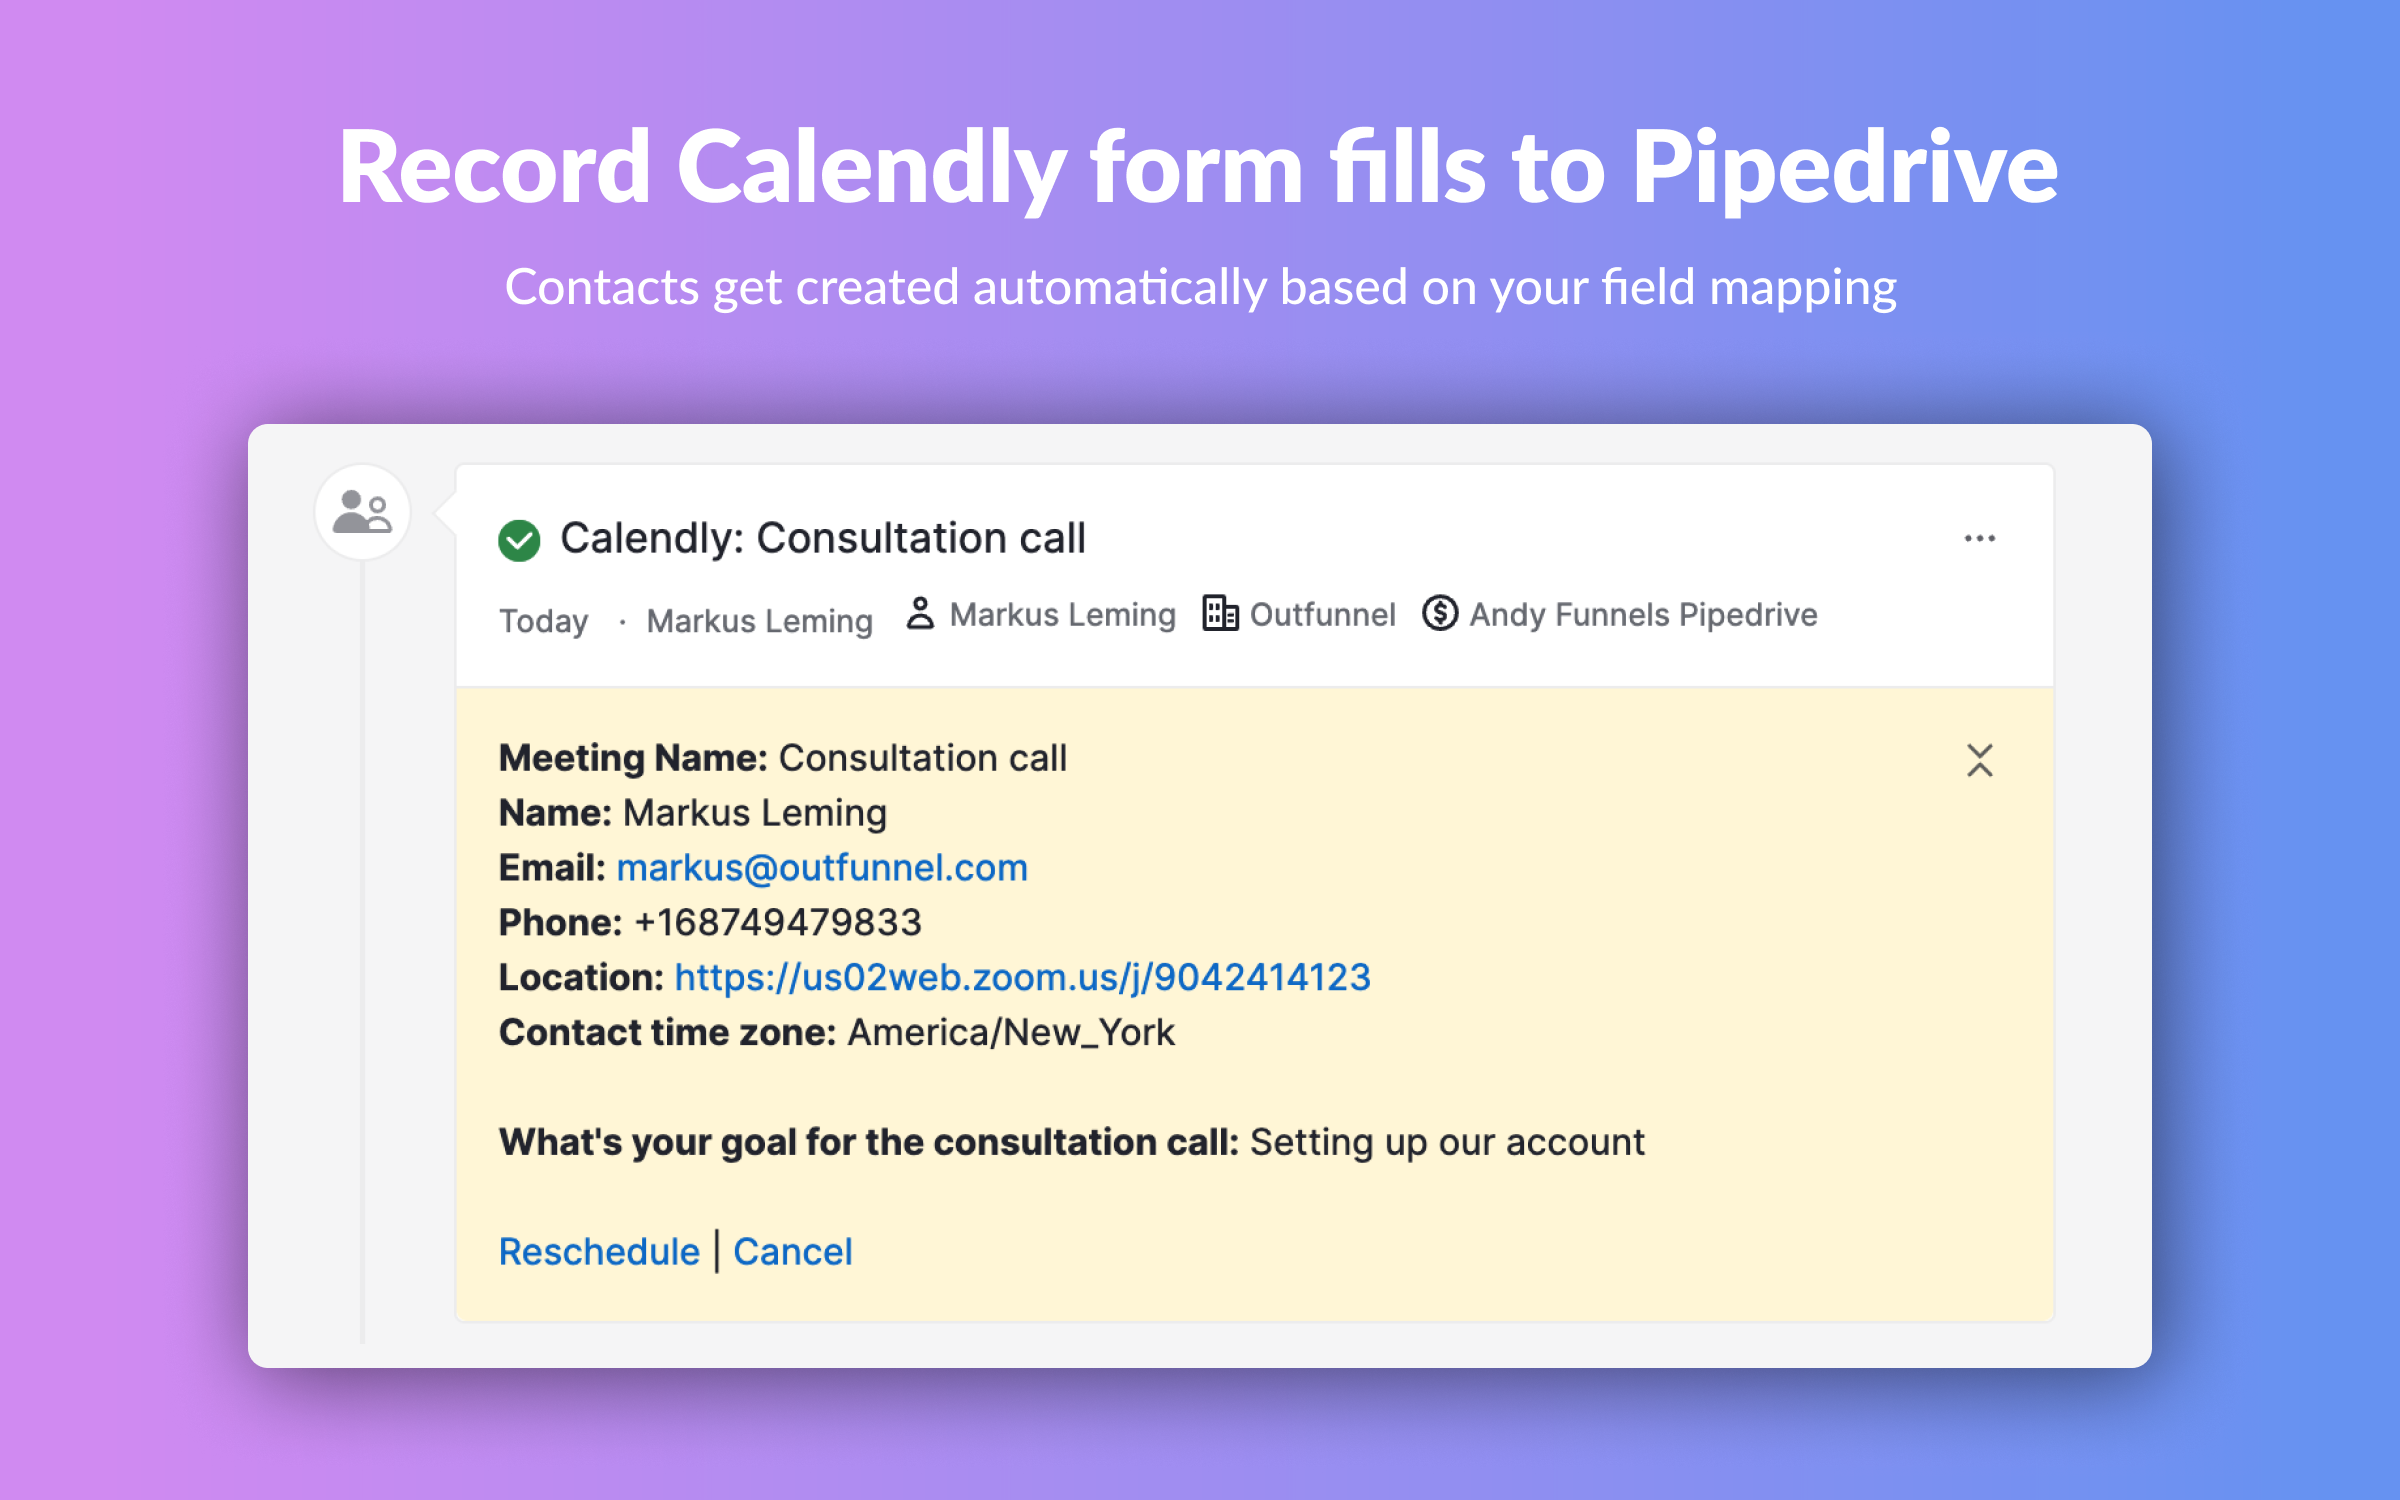This screenshot has width=2400, height=1500.
Task: Click the Record Calendly form fills heading
Action: tap(1198, 168)
